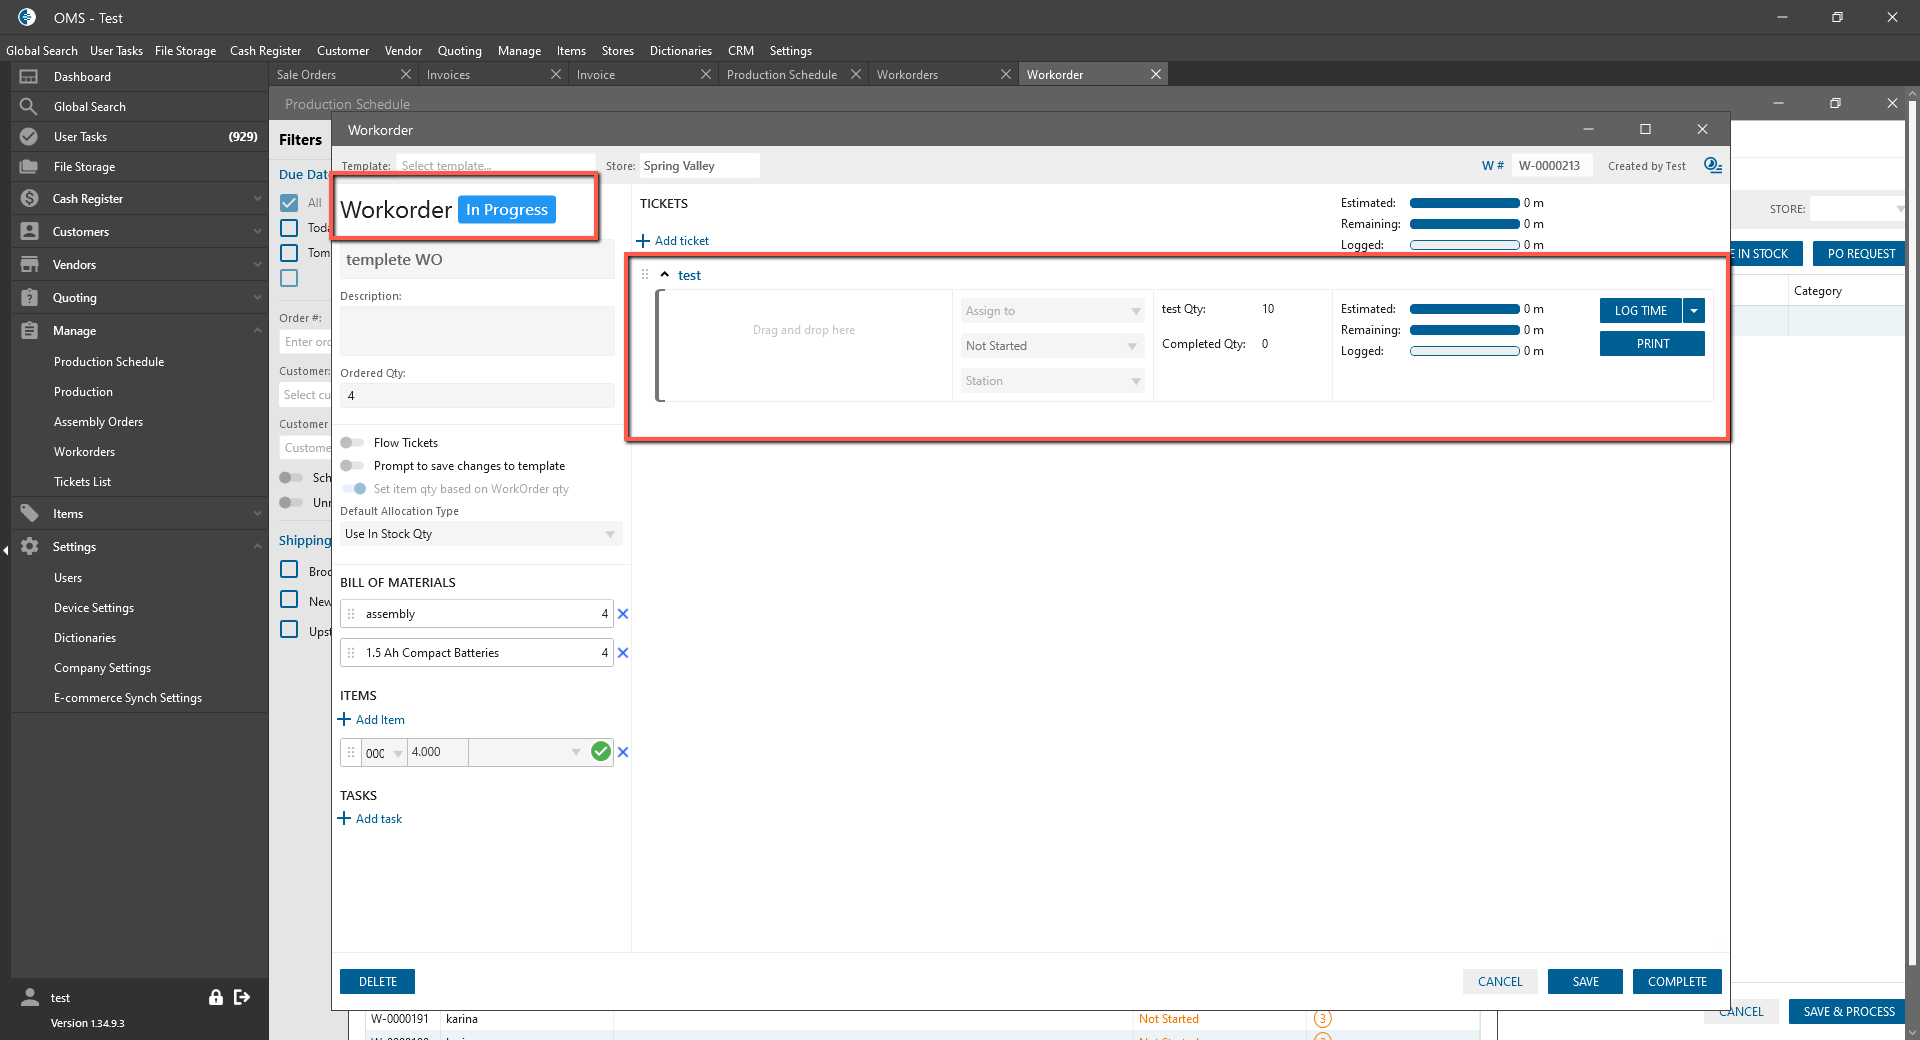Image resolution: width=1920 pixels, height=1040 pixels.
Task: Switch to the Production Schedule tab
Action: tap(781, 75)
